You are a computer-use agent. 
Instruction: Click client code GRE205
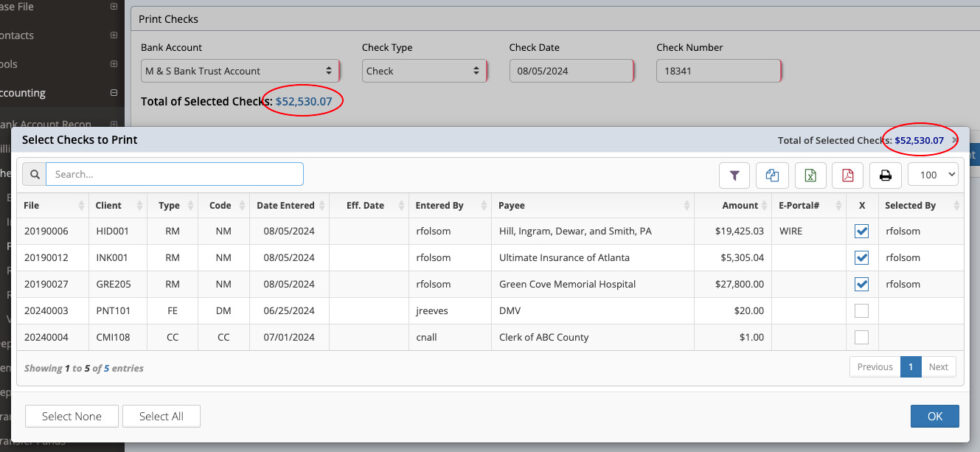[113, 284]
